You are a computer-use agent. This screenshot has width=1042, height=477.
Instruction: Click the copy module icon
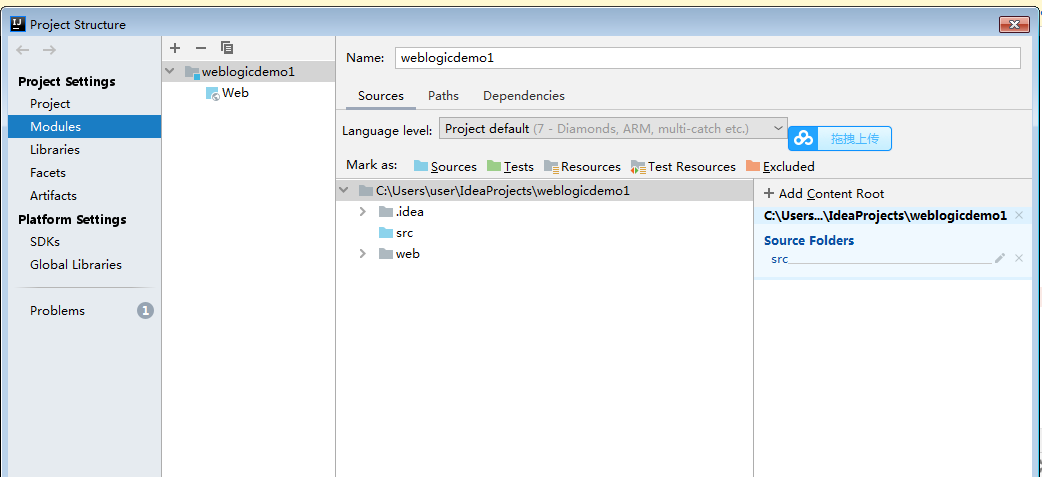tap(227, 48)
